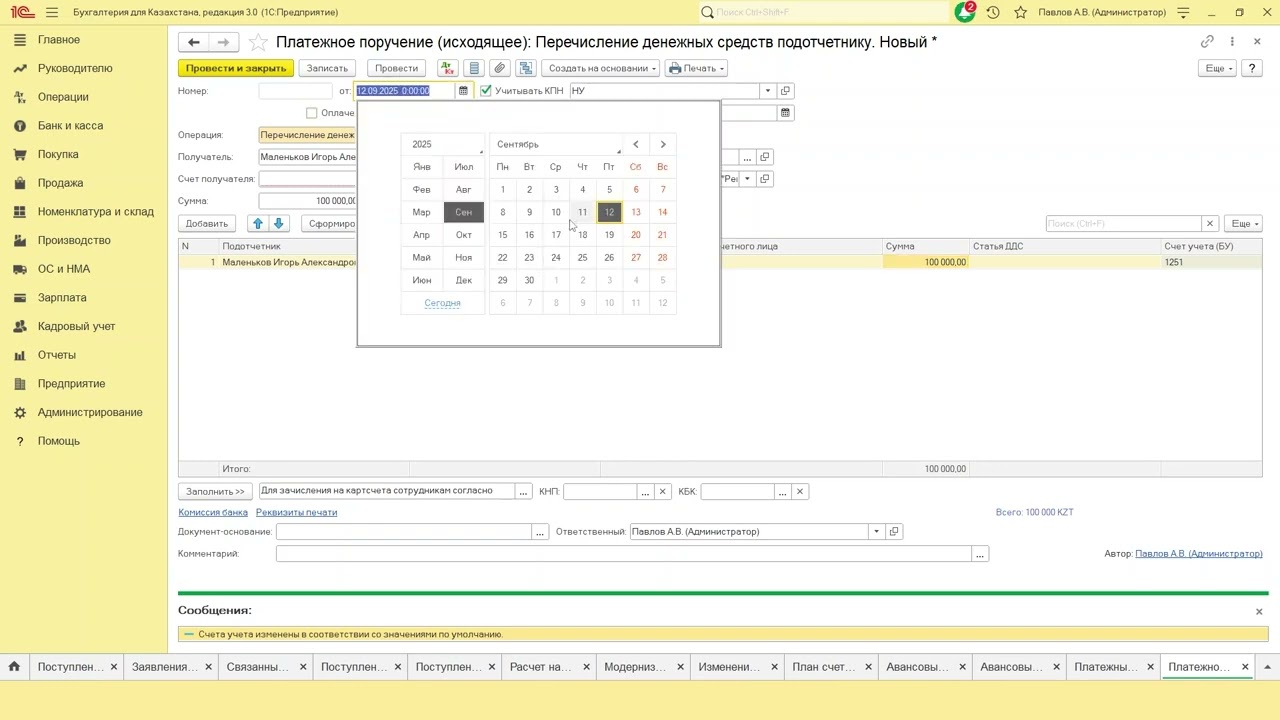The width and height of the screenshot is (1280, 720).
Task: Open author Павлов А.В. link
Action: 1199,554
